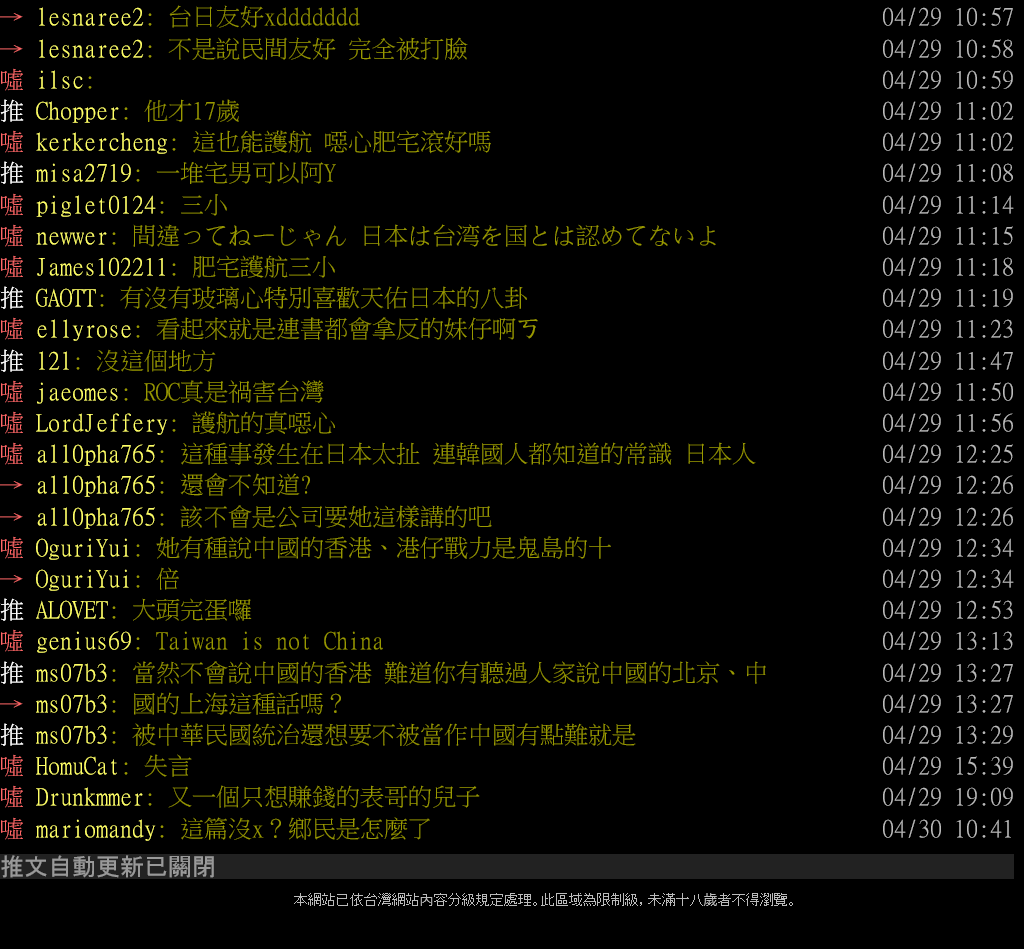Click the timestamp 04/30 10:41
This screenshot has height=949, width=1024.
click(x=948, y=829)
